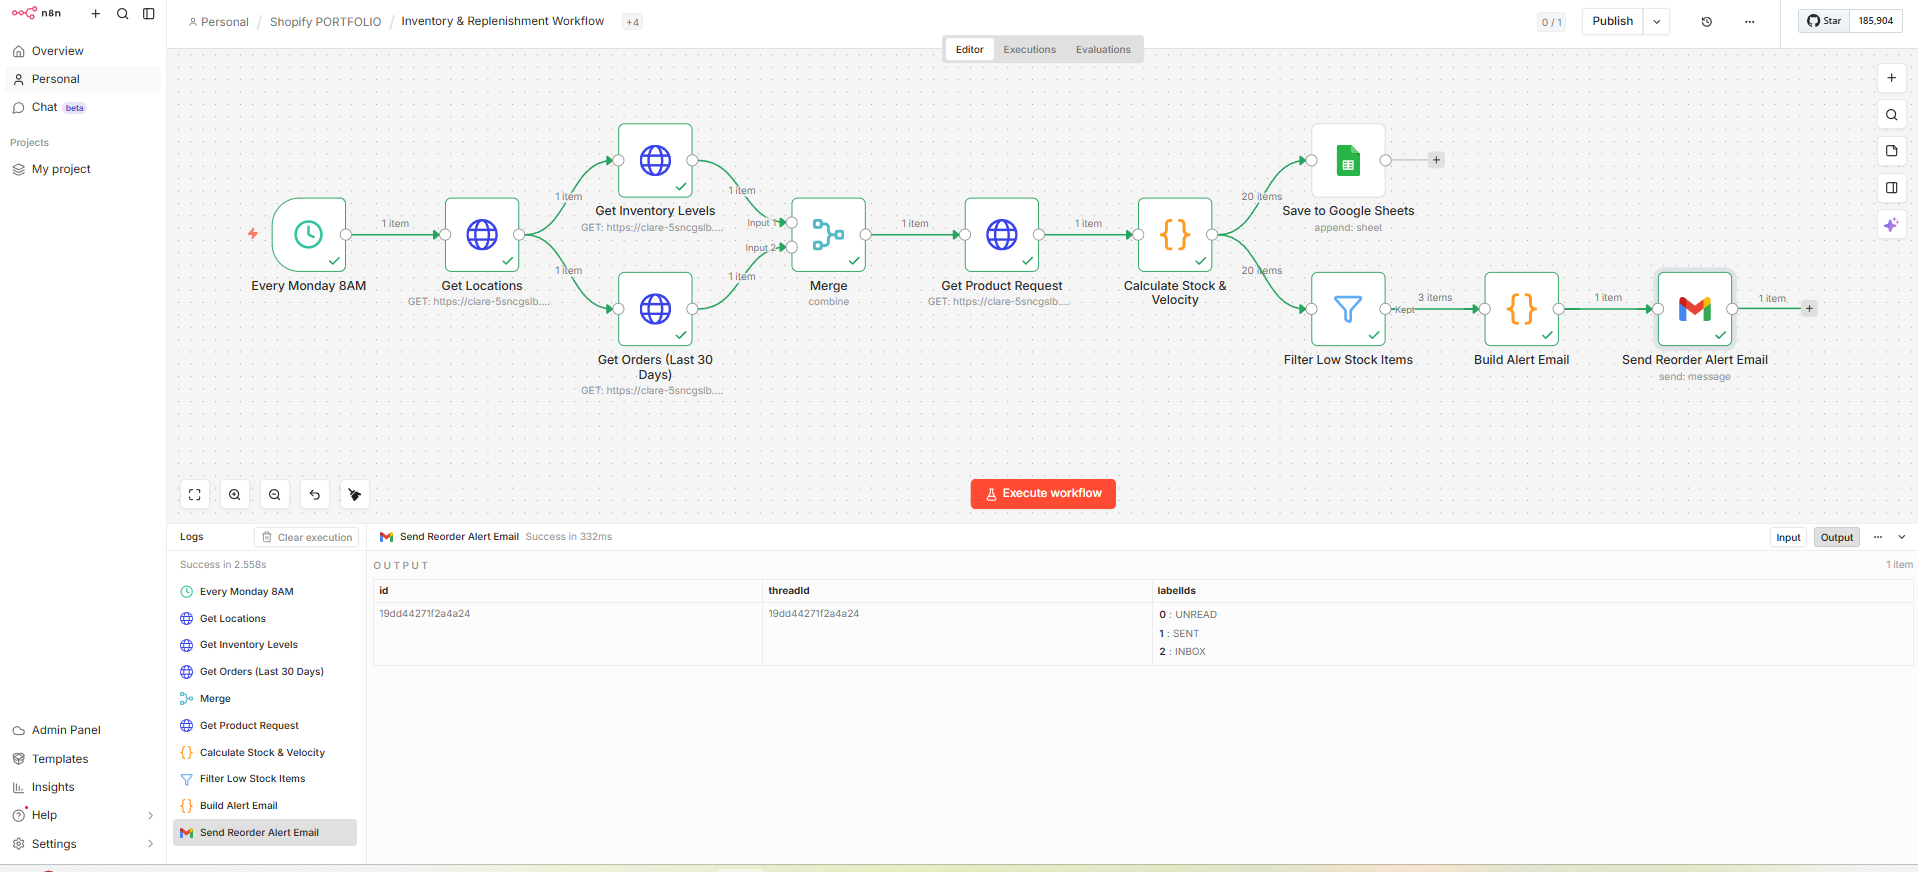Viewport: 1918px width, 872px height.
Task: Select Build Alert Email in logs list
Action: [265, 806]
